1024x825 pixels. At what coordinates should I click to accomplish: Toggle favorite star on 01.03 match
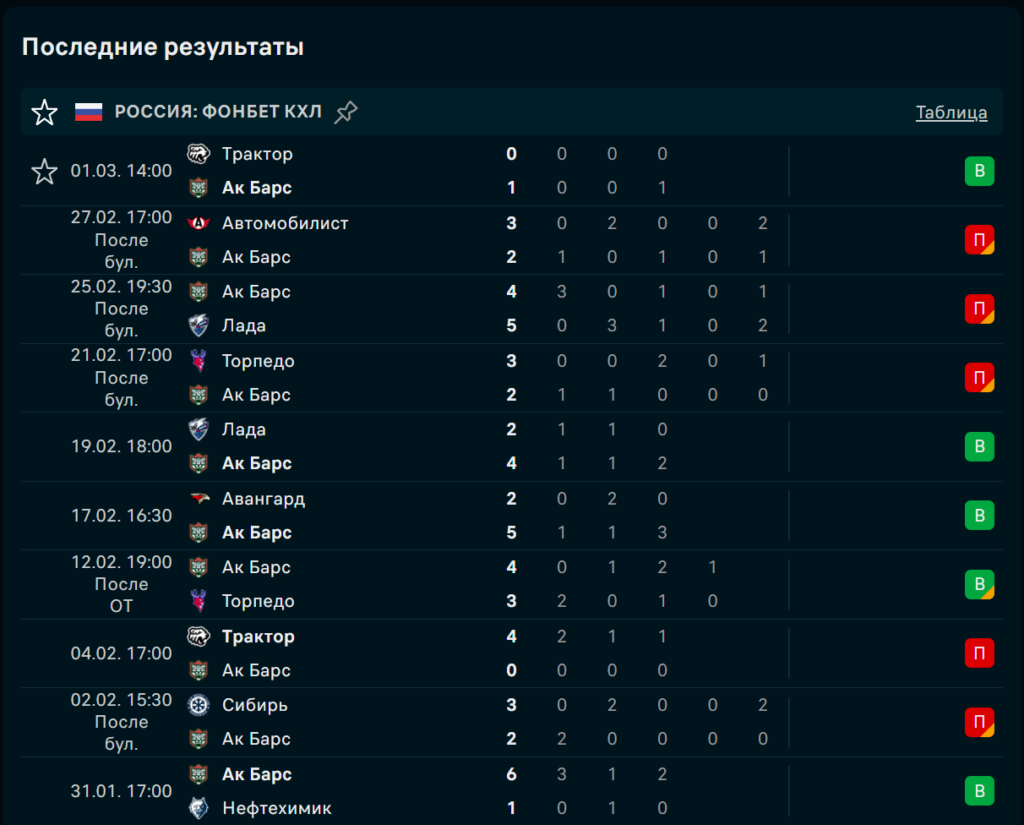[x=44, y=171]
